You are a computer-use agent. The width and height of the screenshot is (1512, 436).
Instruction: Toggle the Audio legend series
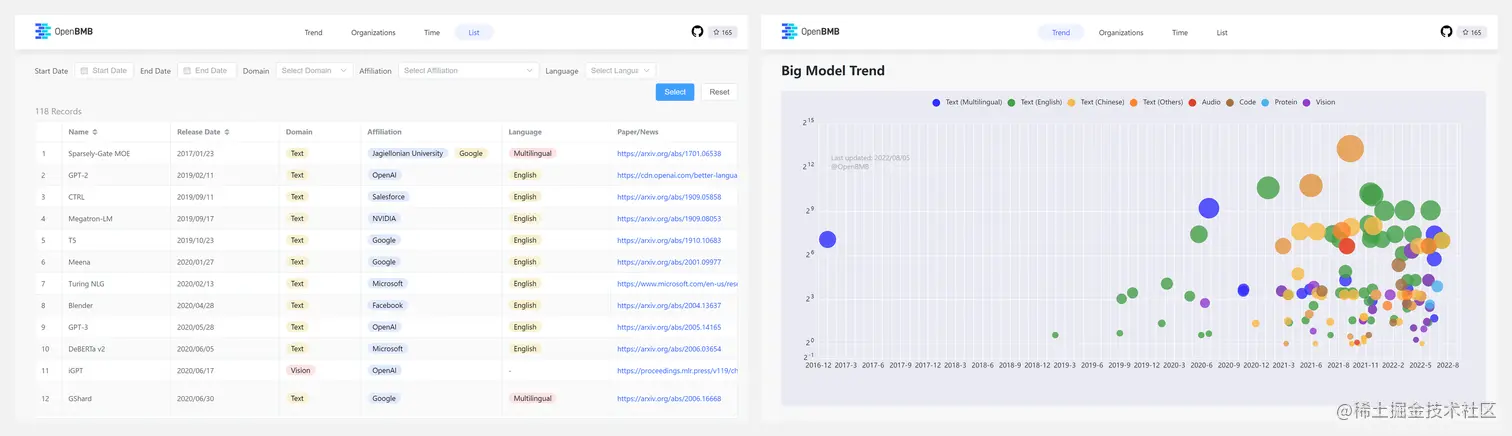pyautogui.click(x=1204, y=102)
